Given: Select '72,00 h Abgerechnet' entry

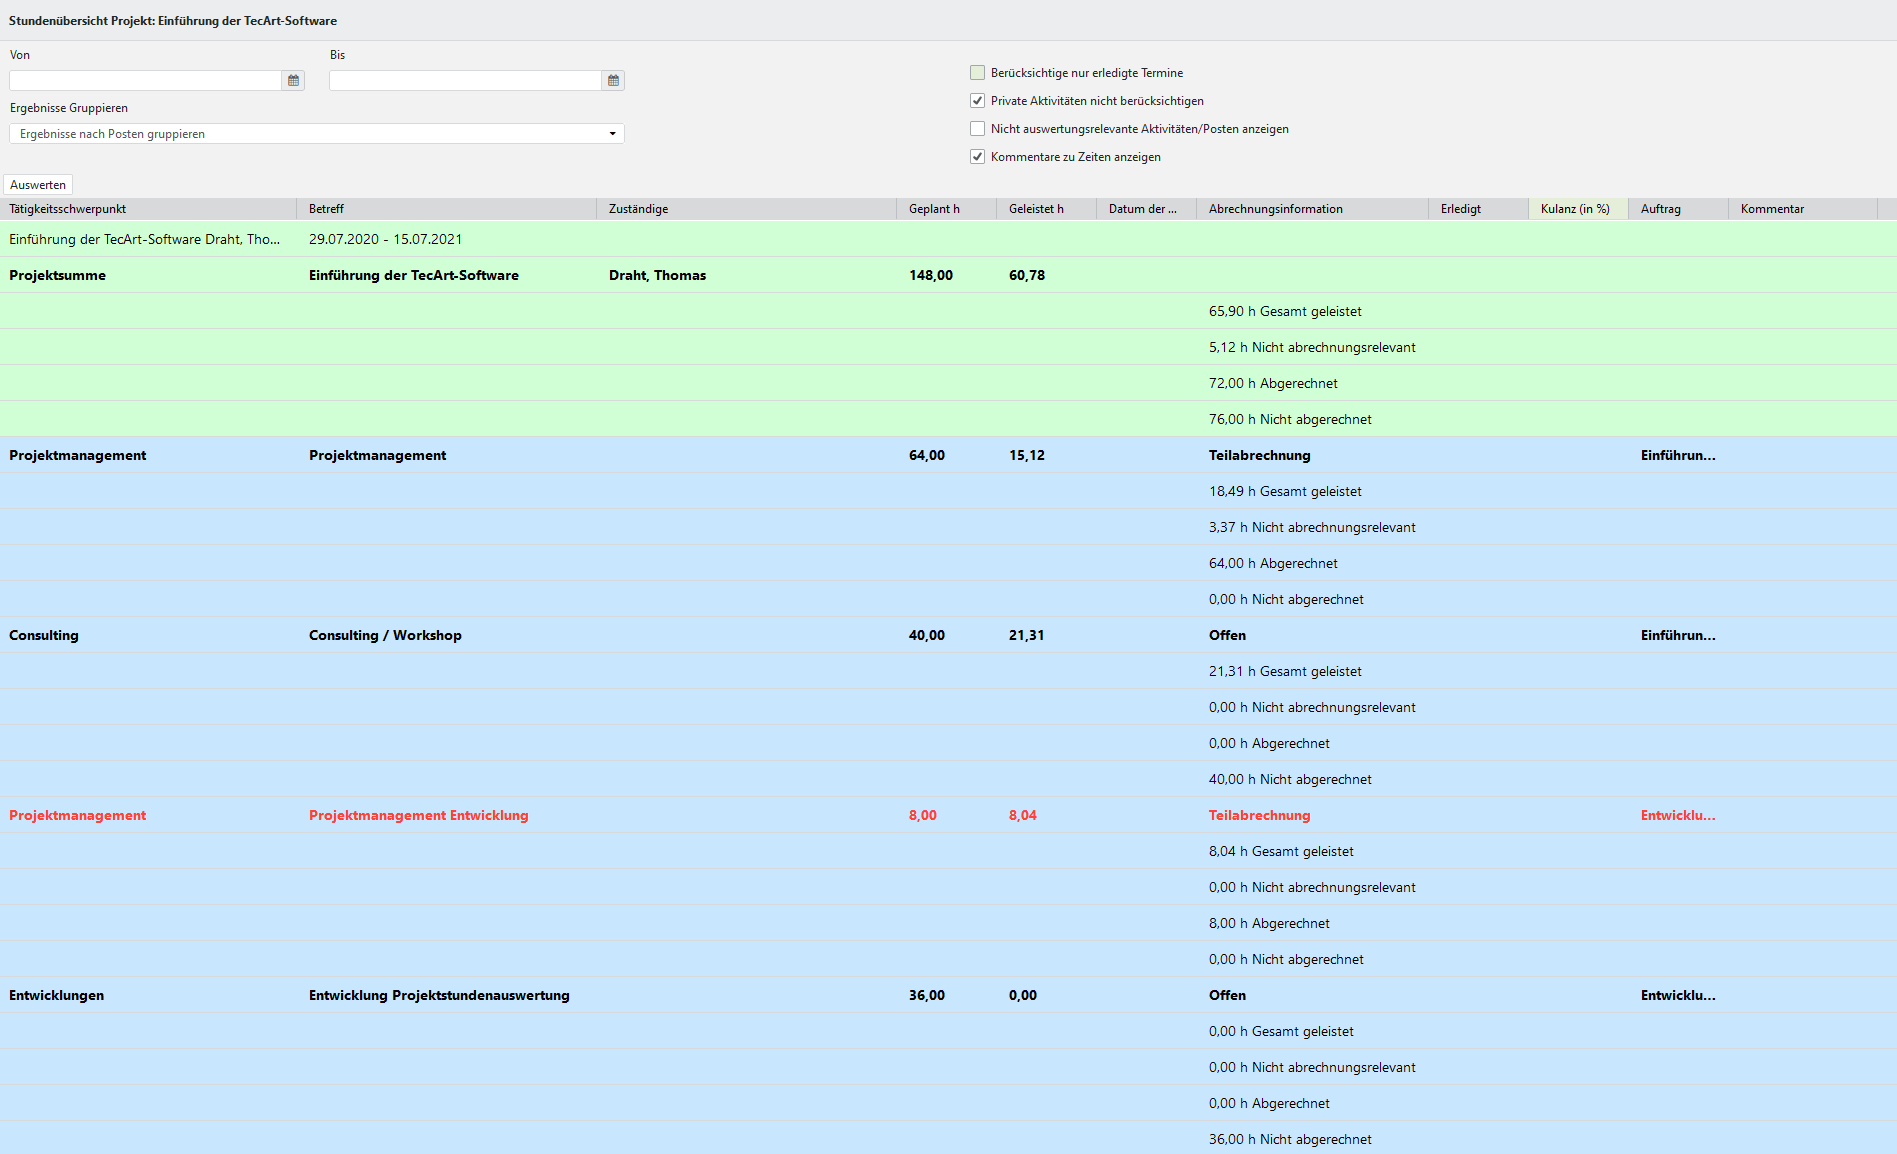Looking at the screenshot, I should pyautogui.click(x=1273, y=383).
